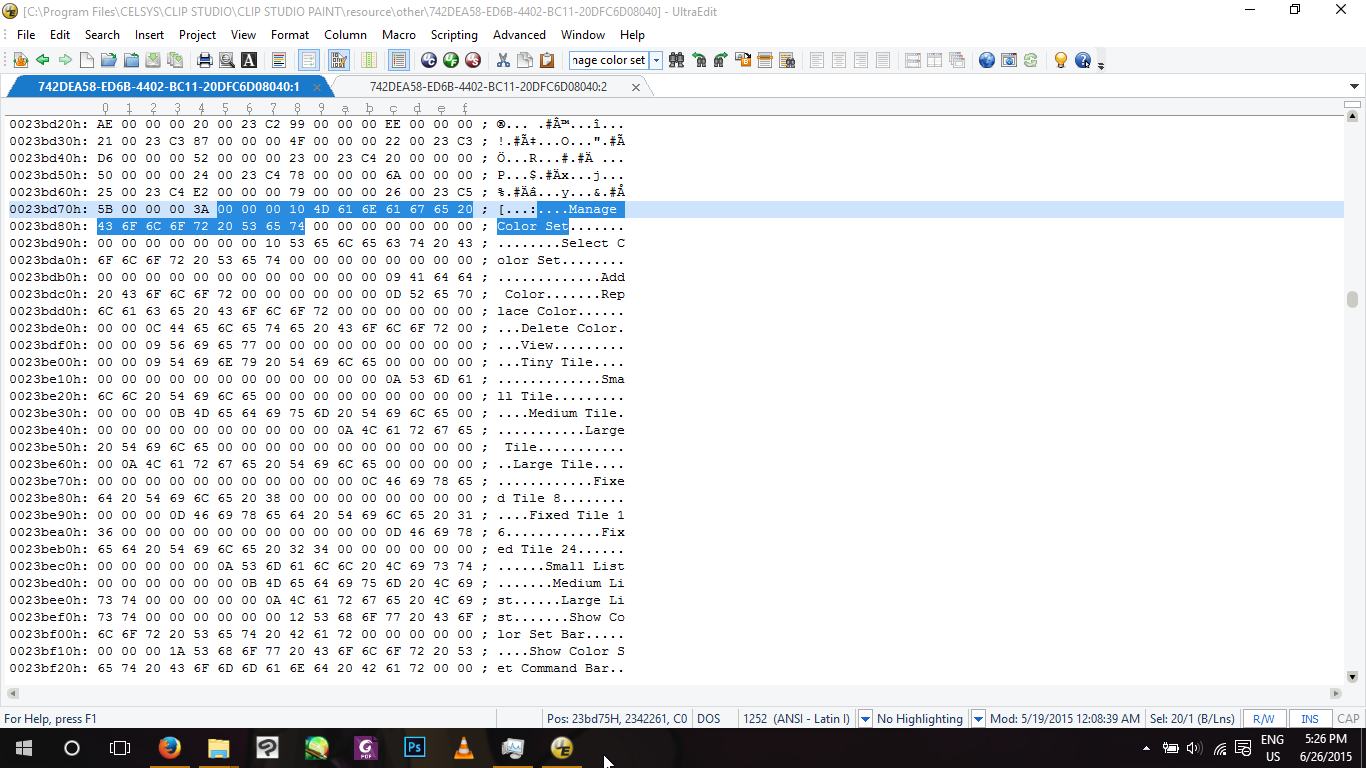Click the Paste clipboard icon
Image resolution: width=1366 pixels, height=768 pixels.
pyautogui.click(x=548, y=60)
